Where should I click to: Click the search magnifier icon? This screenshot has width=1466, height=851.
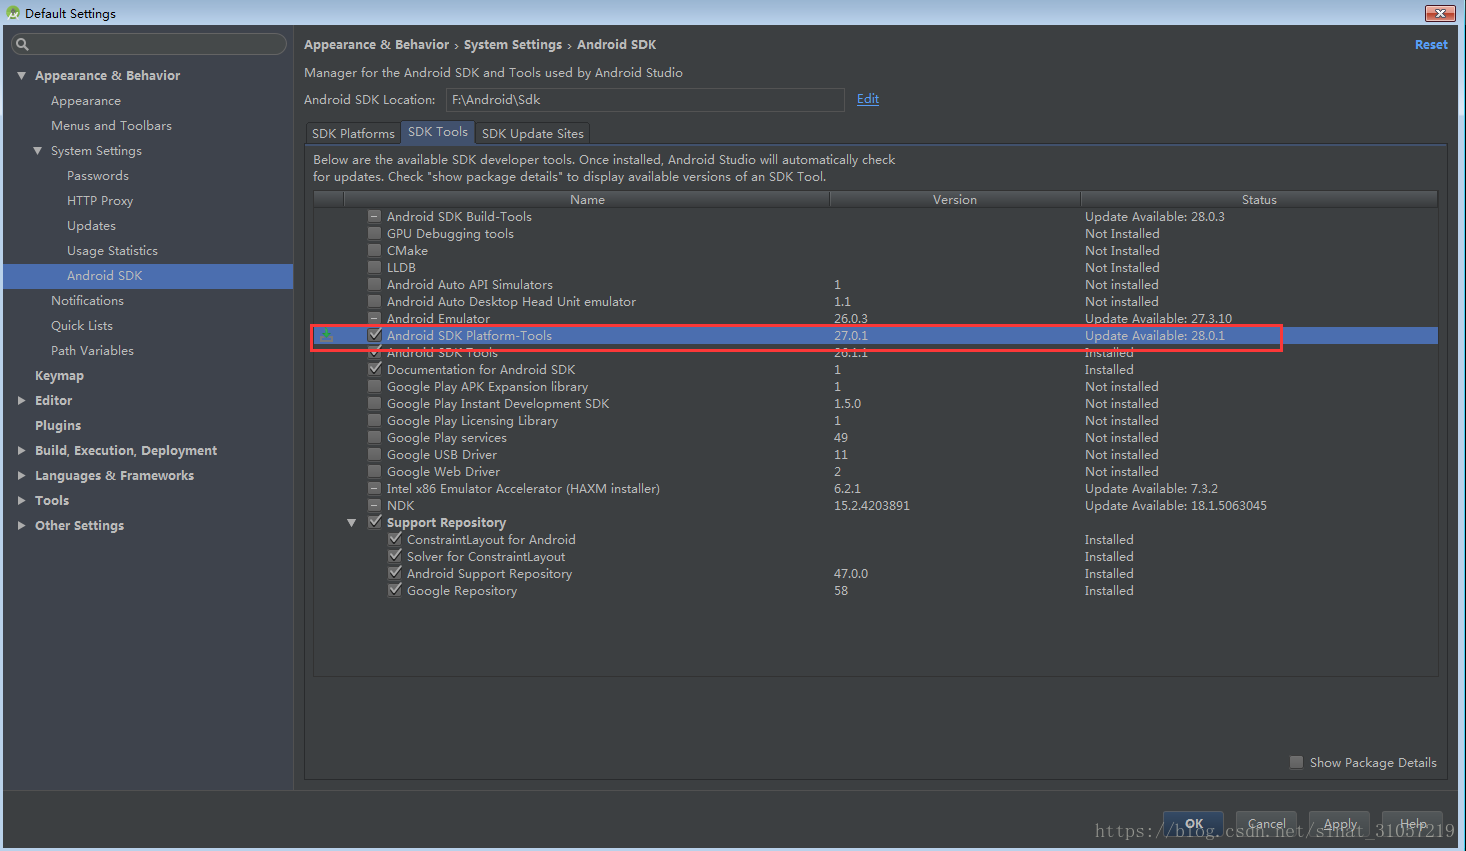click(22, 44)
